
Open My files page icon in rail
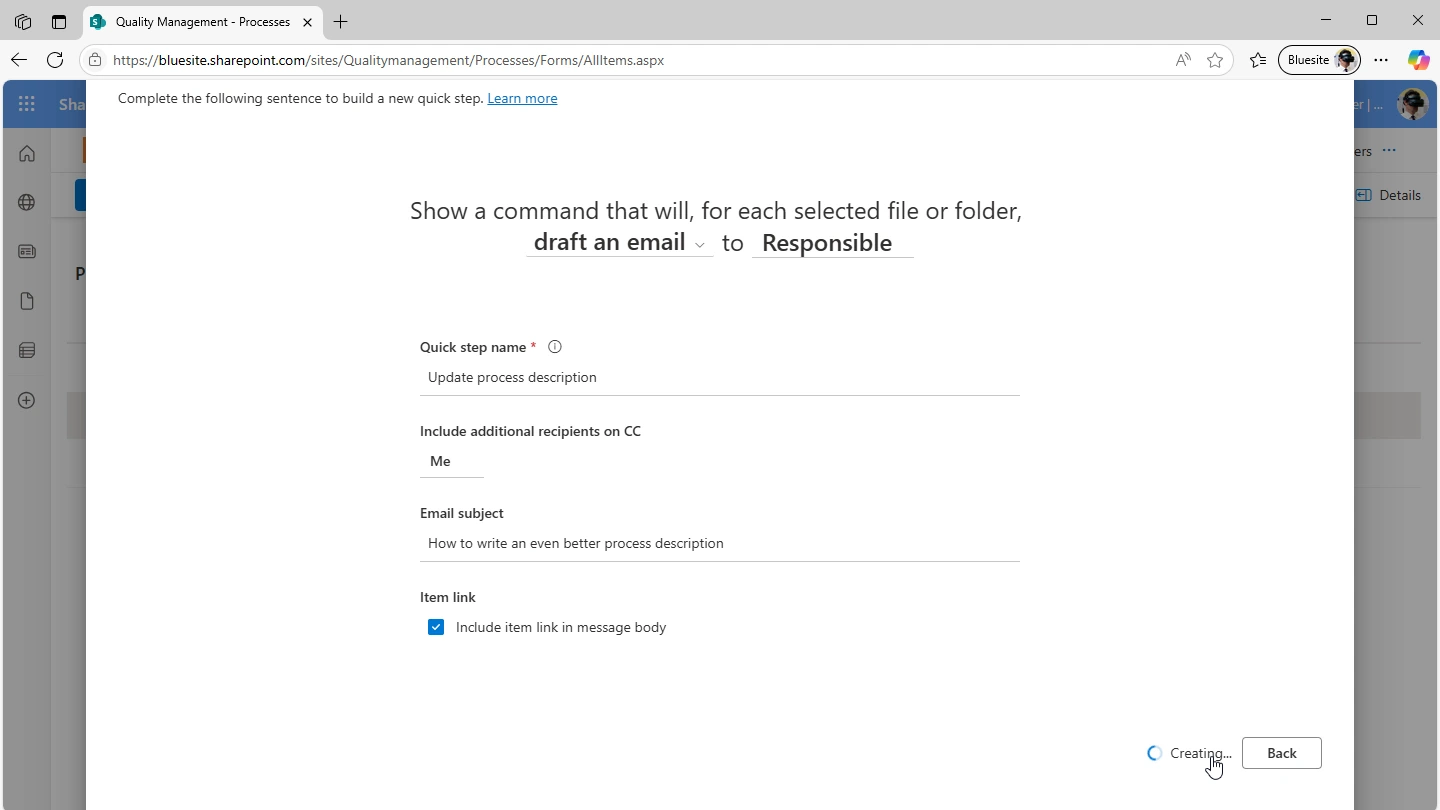27,301
